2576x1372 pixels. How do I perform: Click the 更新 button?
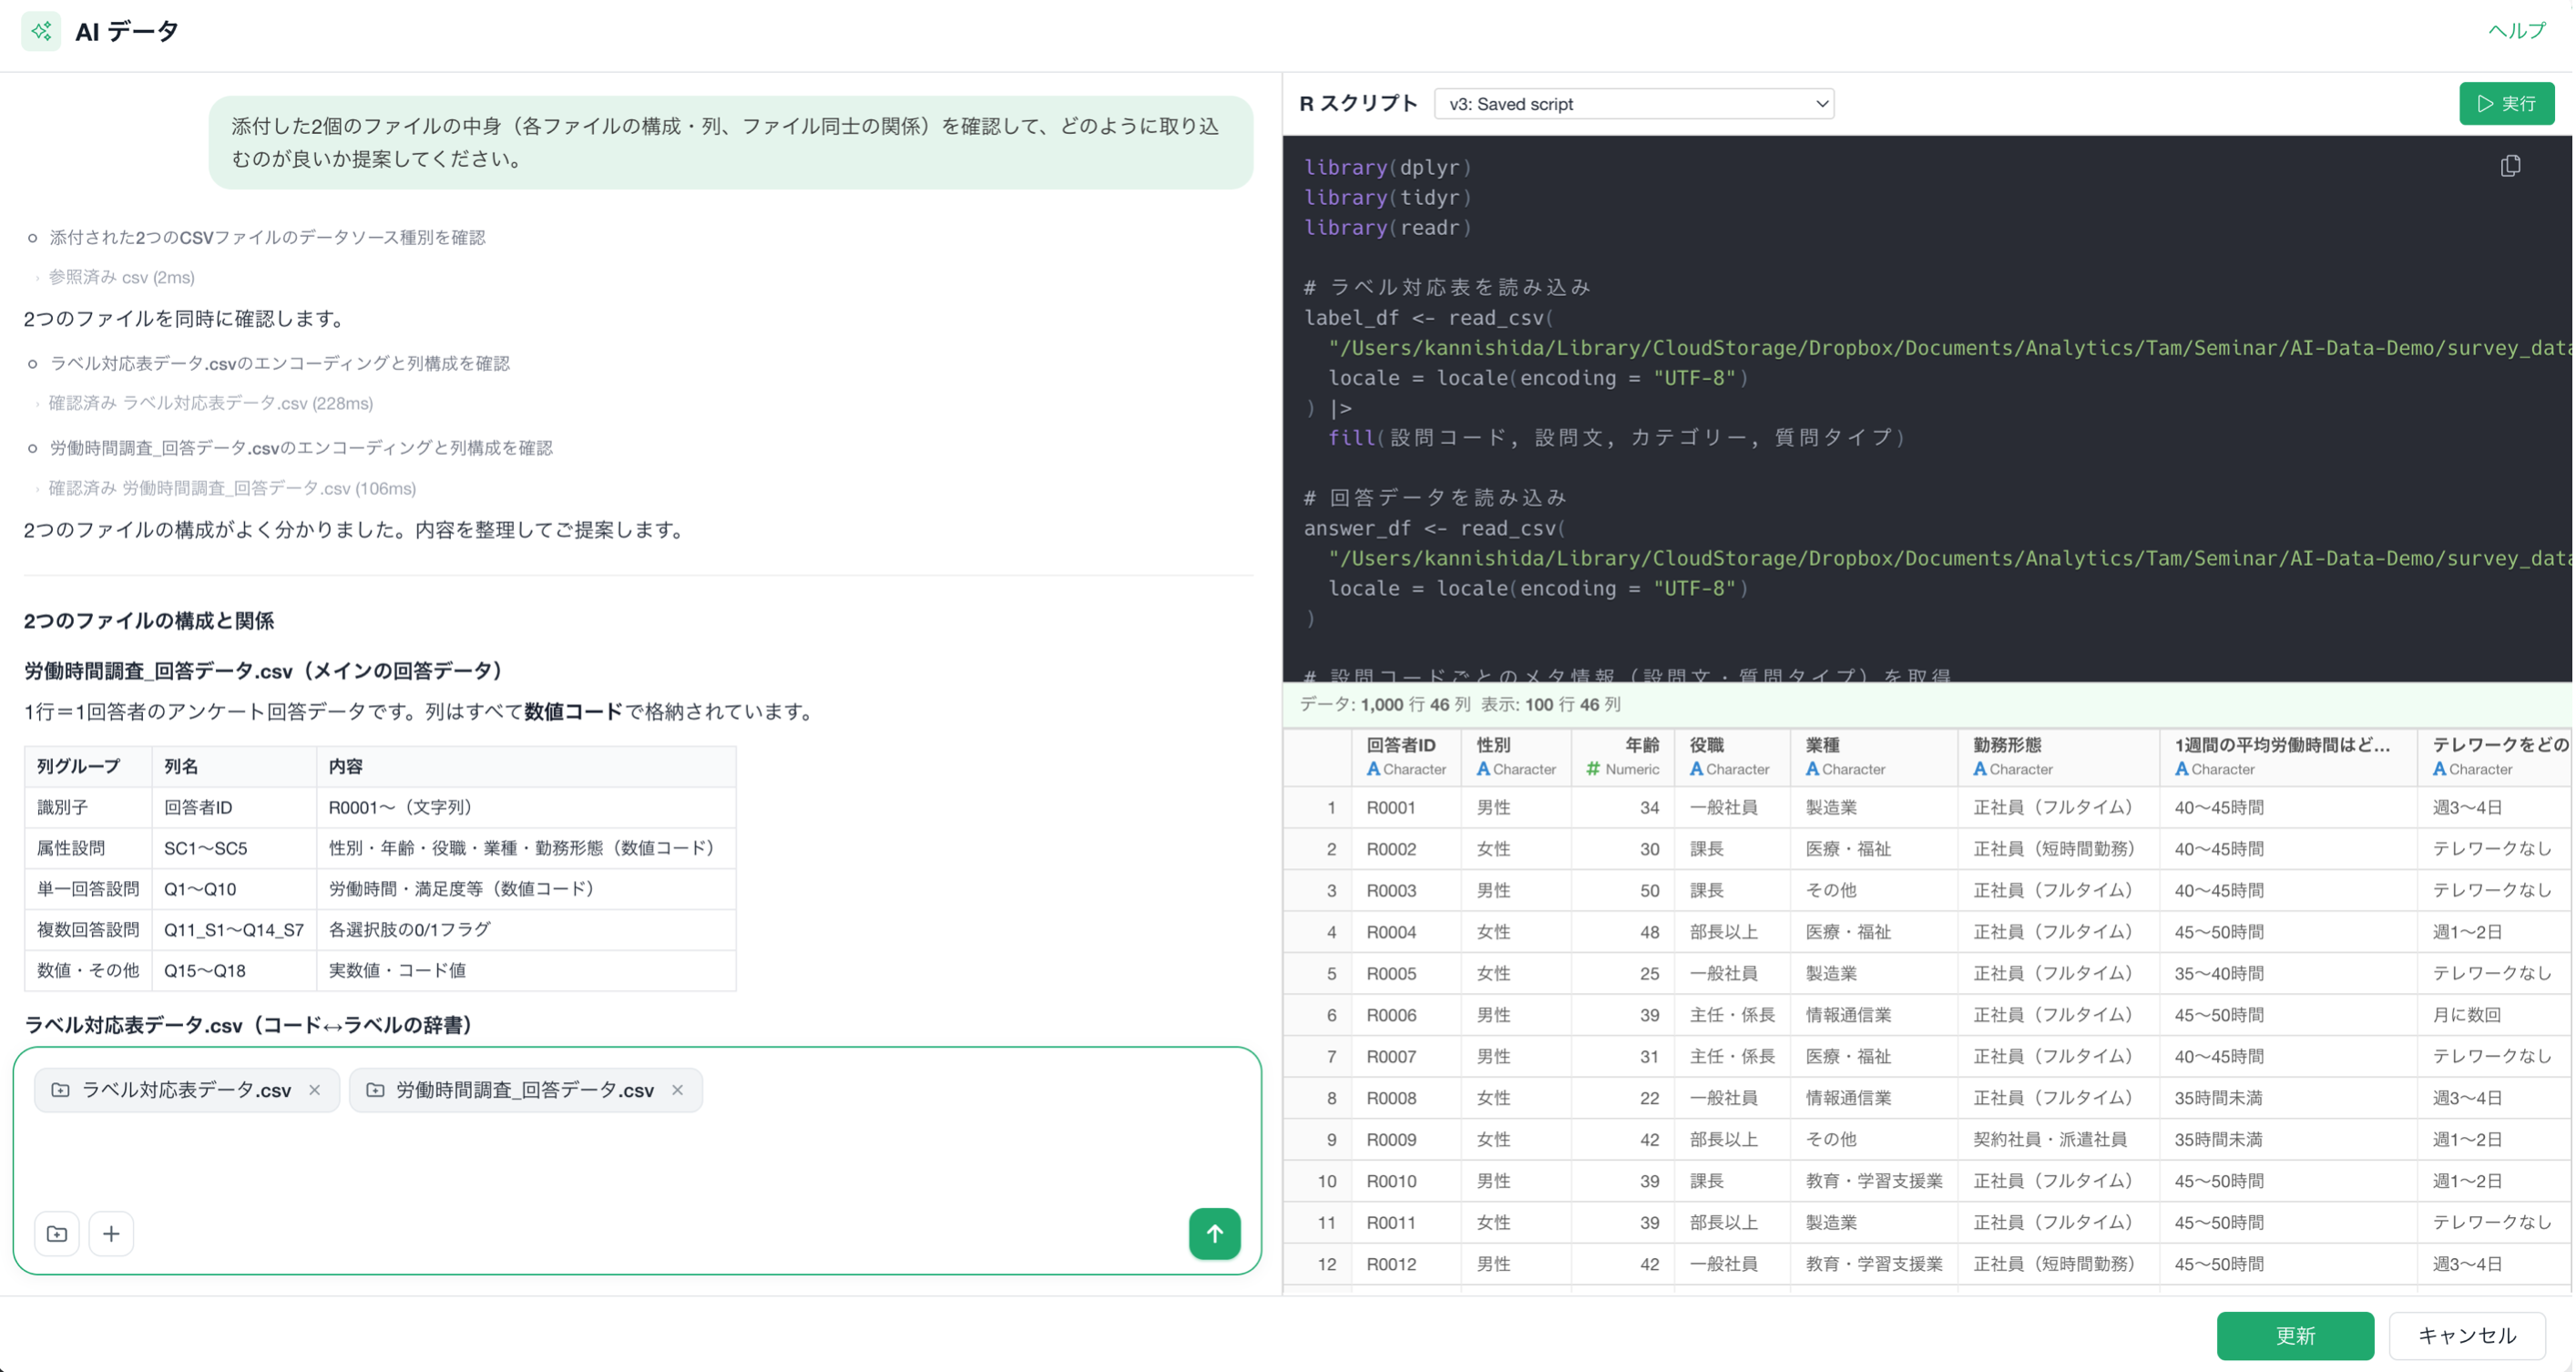coord(2295,1336)
